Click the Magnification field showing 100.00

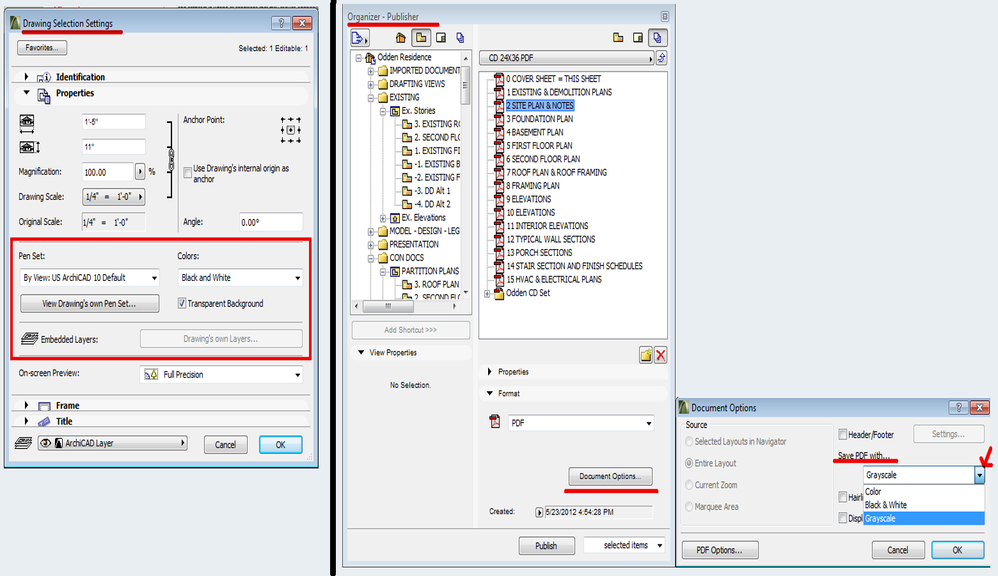pyautogui.click(x=108, y=172)
